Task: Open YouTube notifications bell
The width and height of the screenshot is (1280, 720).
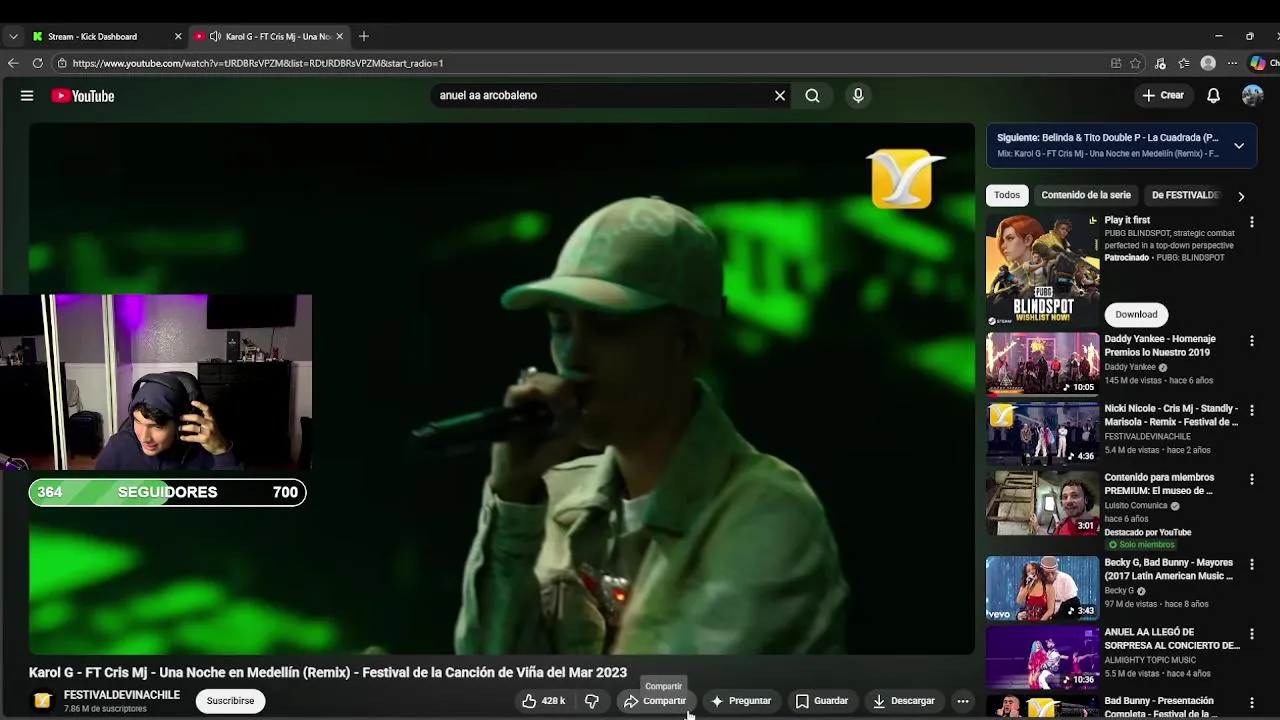Action: click(x=1213, y=96)
